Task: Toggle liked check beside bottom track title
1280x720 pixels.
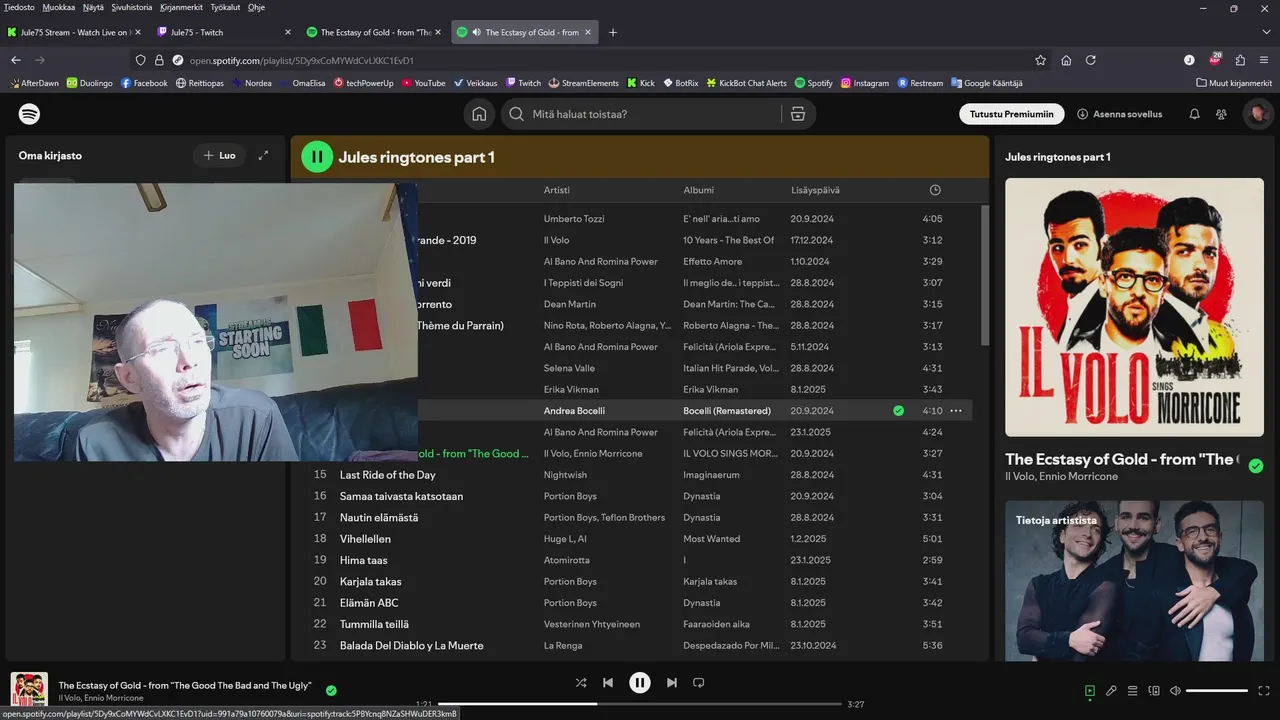Action: click(x=331, y=690)
